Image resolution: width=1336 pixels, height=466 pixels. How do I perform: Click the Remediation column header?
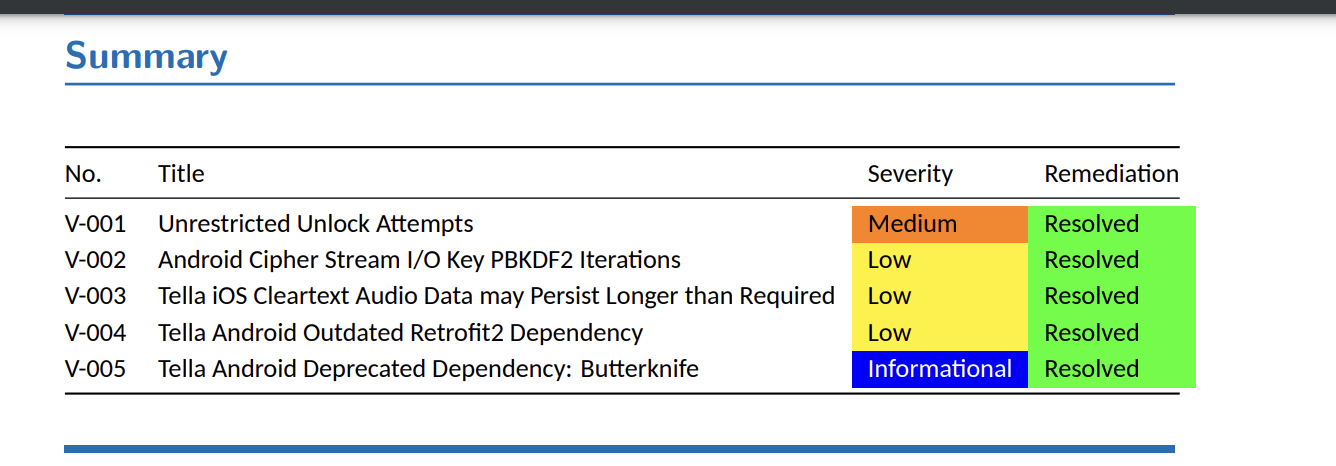(1112, 174)
